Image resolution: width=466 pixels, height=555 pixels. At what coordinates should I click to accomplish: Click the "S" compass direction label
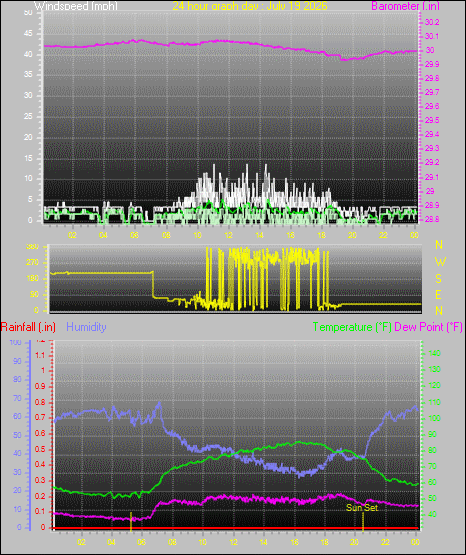pyautogui.click(x=438, y=279)
